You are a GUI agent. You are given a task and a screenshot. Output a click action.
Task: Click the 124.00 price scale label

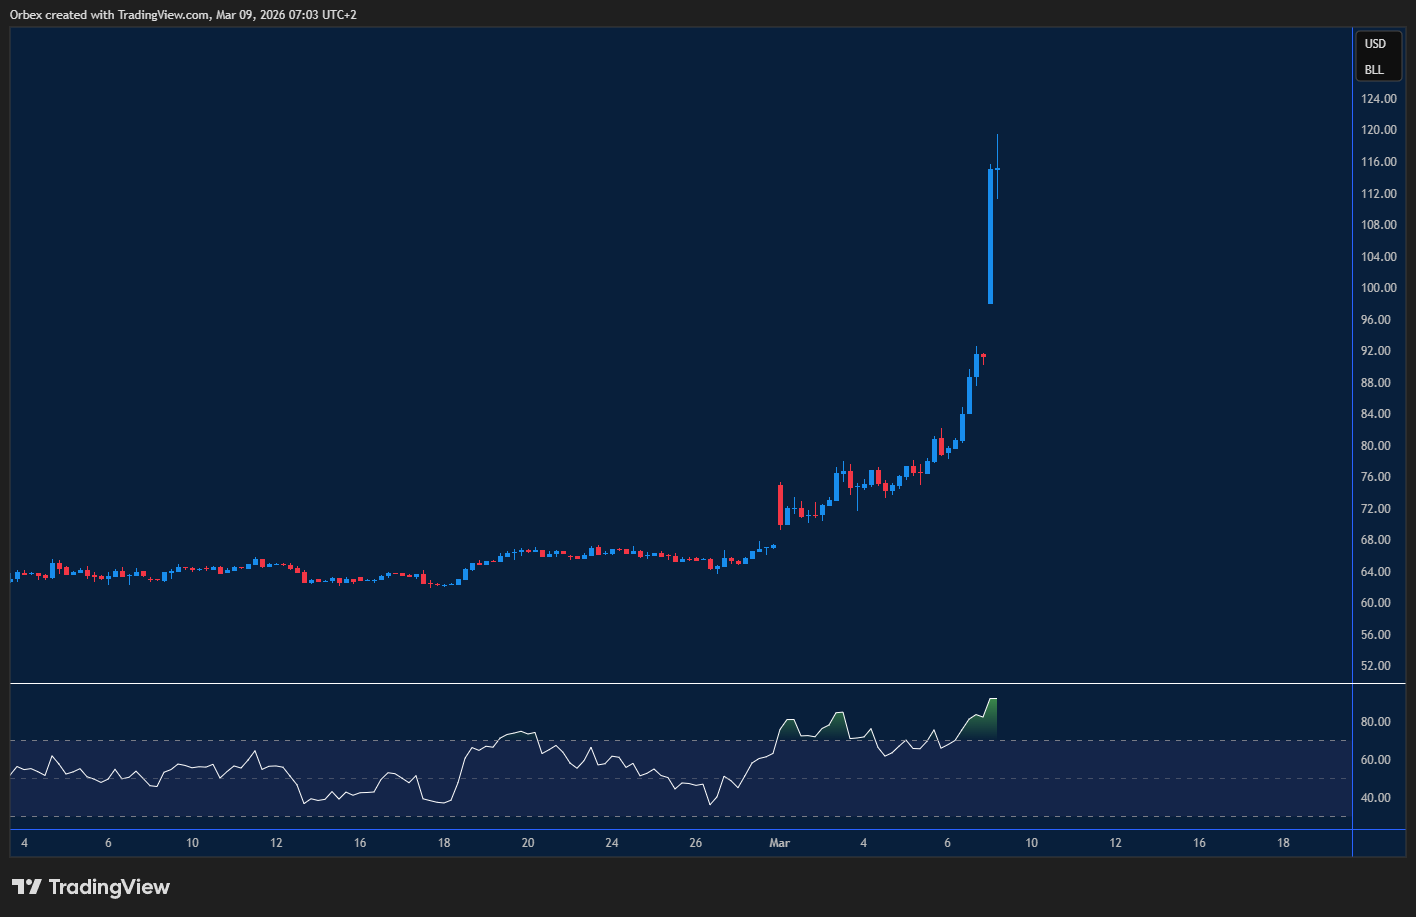tap(1378, 99)
